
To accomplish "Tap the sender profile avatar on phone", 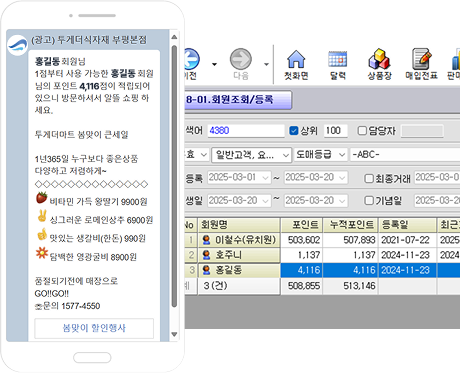I will (17, 46).
